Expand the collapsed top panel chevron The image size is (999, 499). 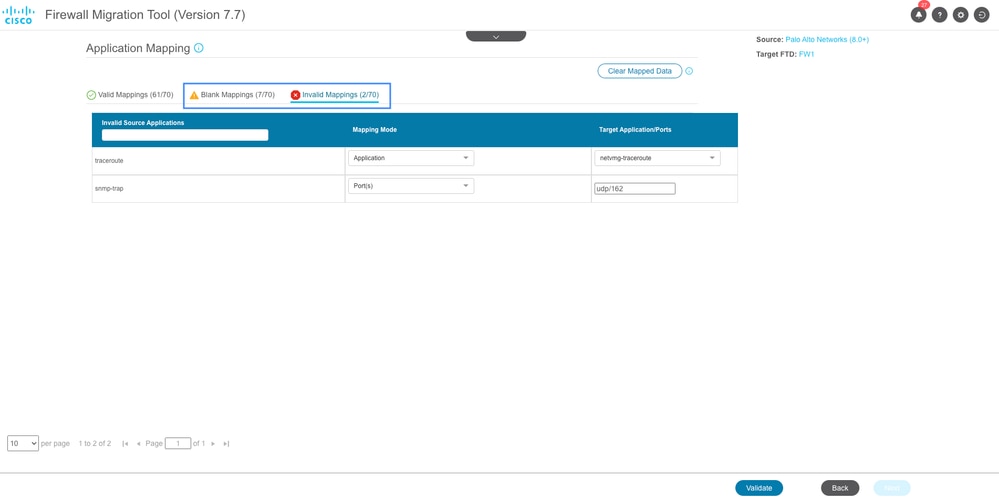(x=496, y=36)
